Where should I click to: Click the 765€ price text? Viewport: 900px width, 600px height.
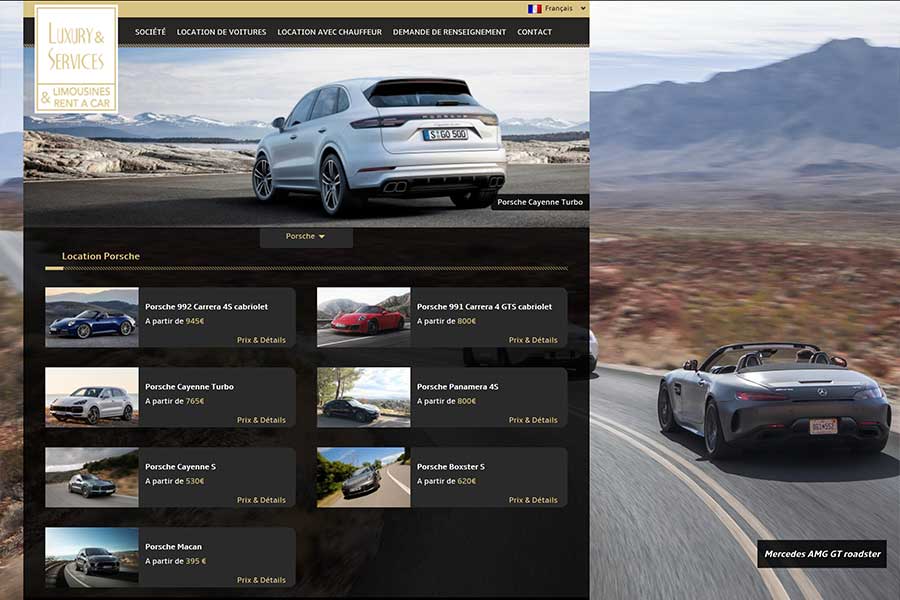pyautogui.click(x=195, y=401)
